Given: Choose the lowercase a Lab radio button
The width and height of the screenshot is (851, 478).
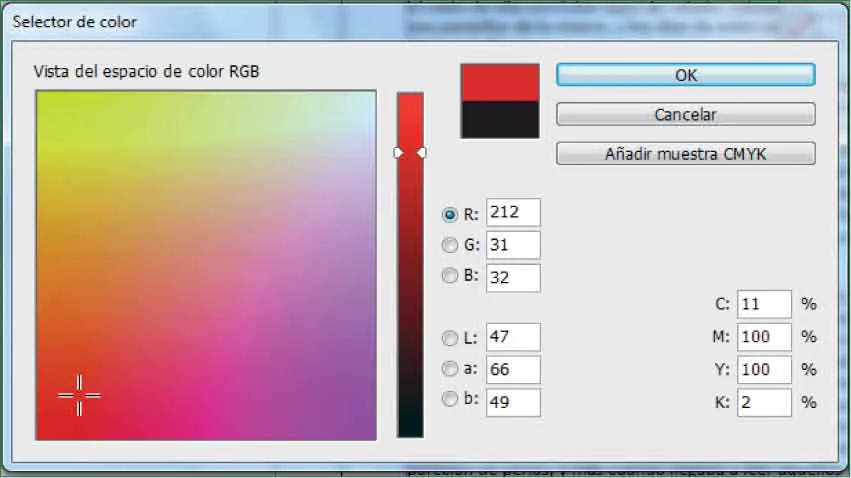Looking at the screenshot, I should click(449, 369).
